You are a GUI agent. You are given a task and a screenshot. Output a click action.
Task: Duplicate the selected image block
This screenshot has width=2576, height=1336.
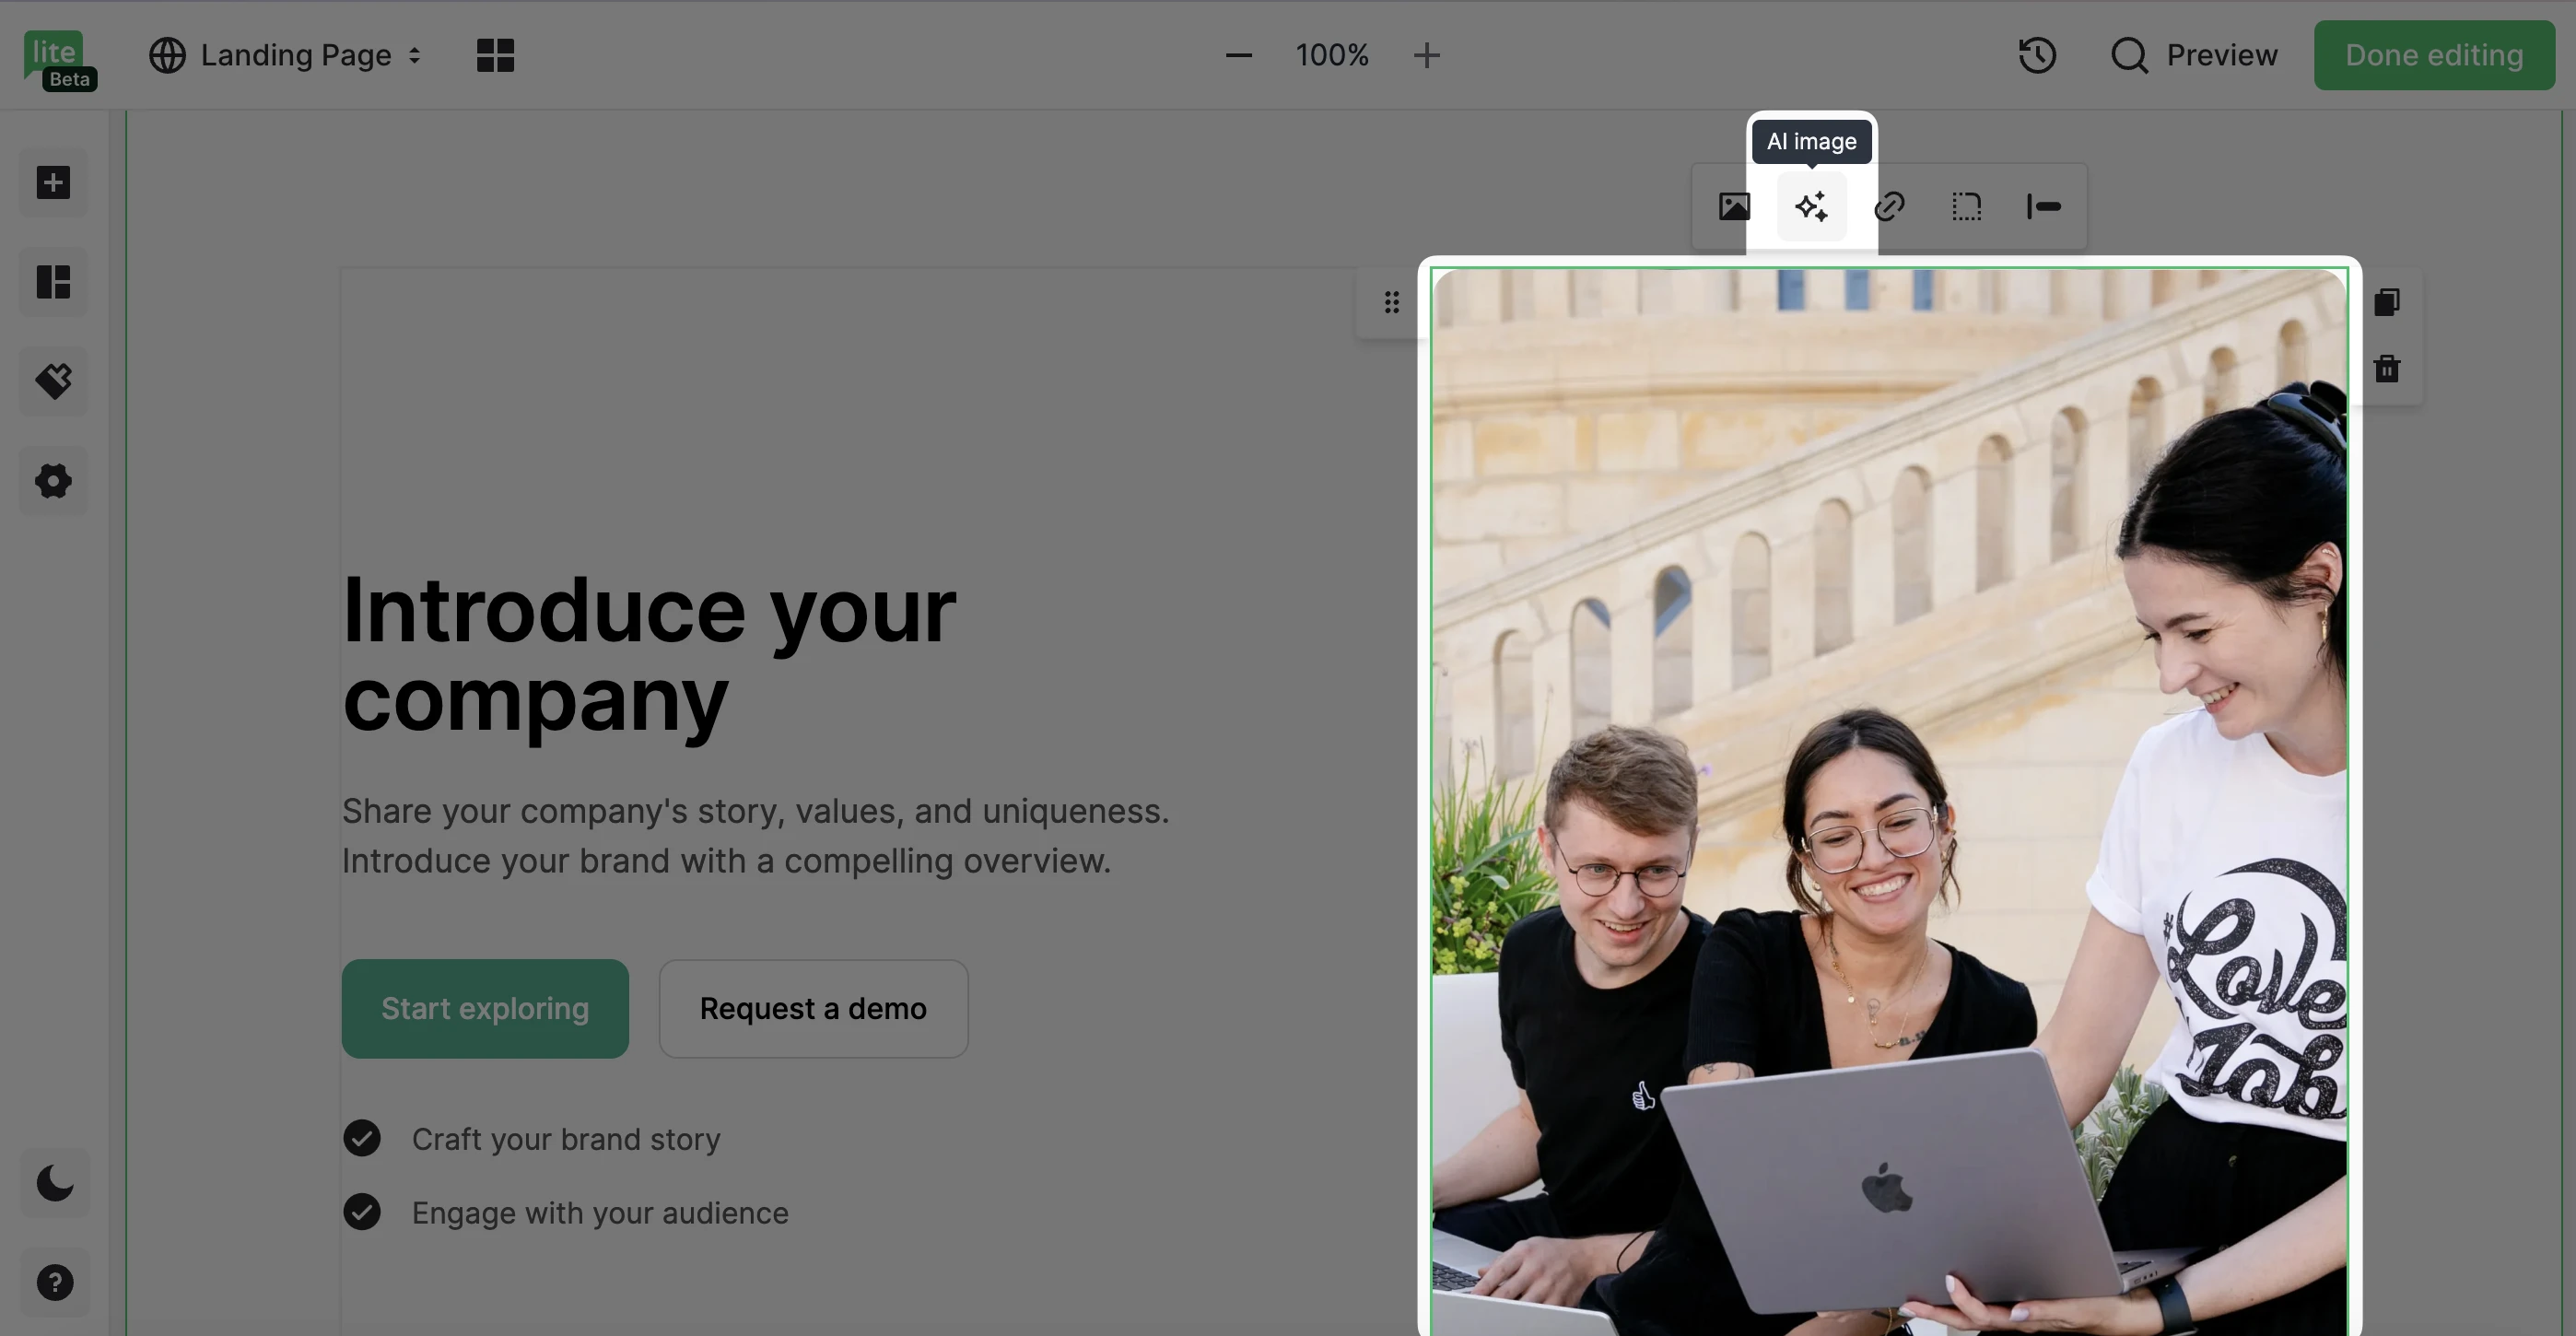pyautogui.click(x=2386, y=302)
